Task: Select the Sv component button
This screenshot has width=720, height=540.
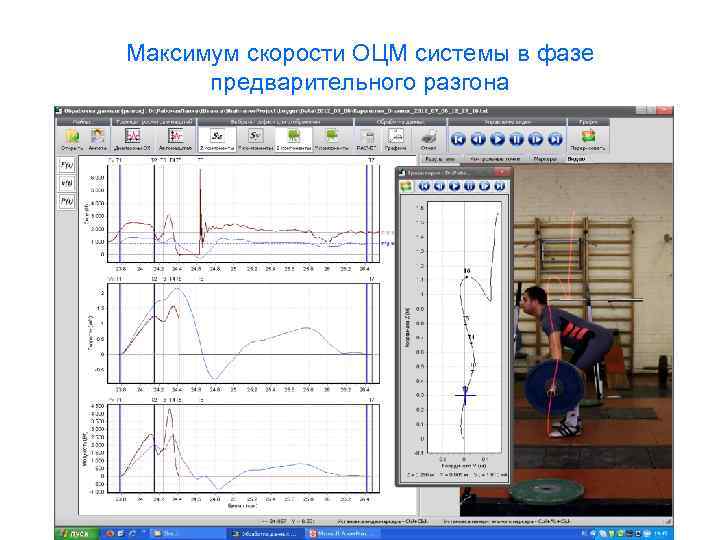Action: tap(255, 139)
